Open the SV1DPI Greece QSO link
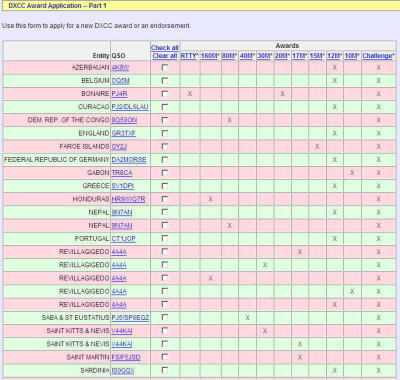 122,186
